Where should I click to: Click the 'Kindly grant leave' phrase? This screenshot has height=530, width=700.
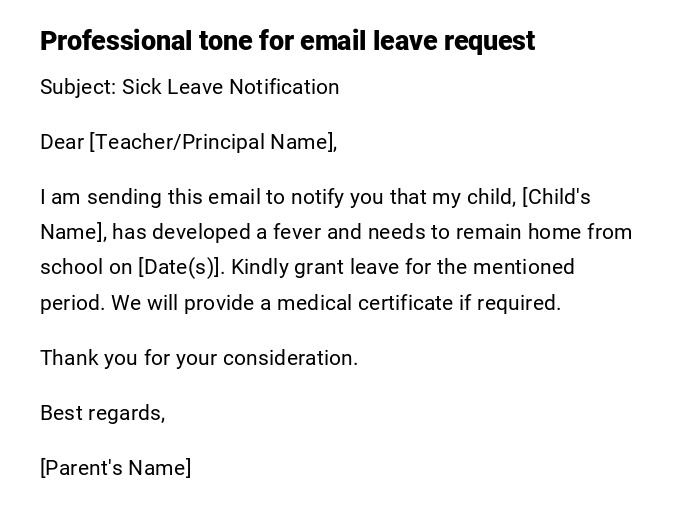[318, 267]
